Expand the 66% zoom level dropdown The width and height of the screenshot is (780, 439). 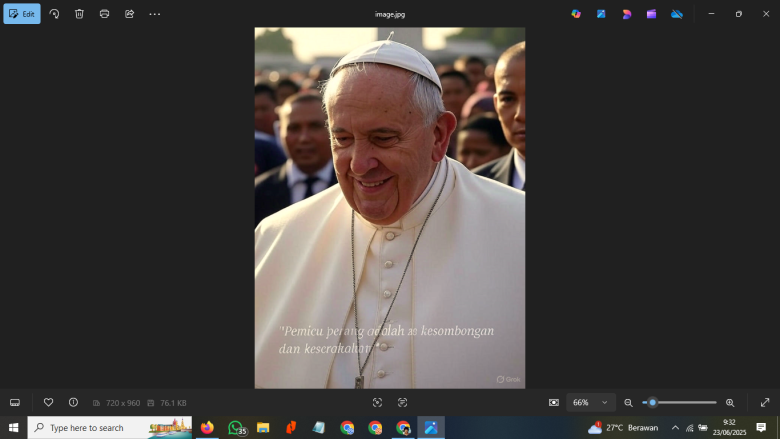[x=591, y=402]
